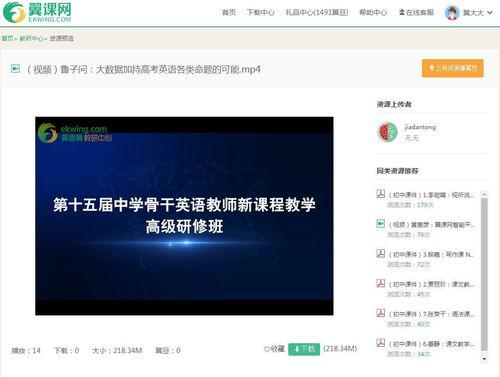This screenshot has width=500, height=377.
Task: Click the PDF icon next to 72次 item
Action: [381, 253]
